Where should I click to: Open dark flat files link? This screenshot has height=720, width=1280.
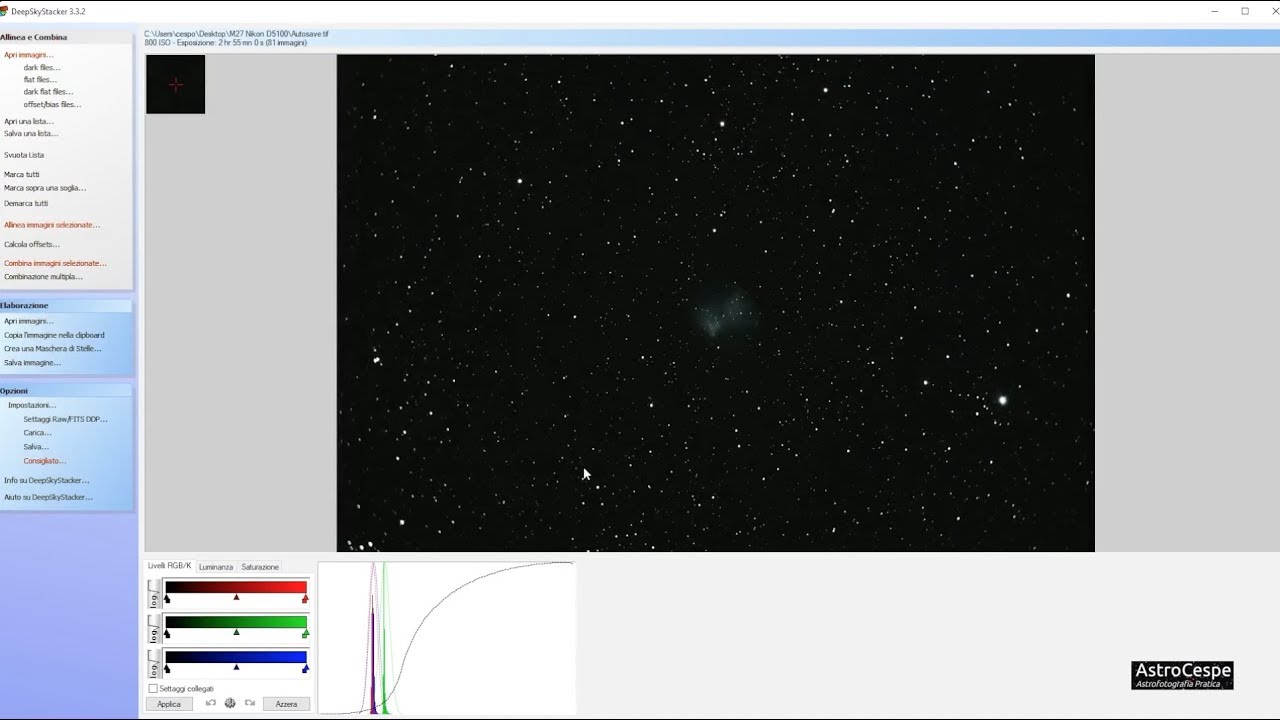[48, 91]
